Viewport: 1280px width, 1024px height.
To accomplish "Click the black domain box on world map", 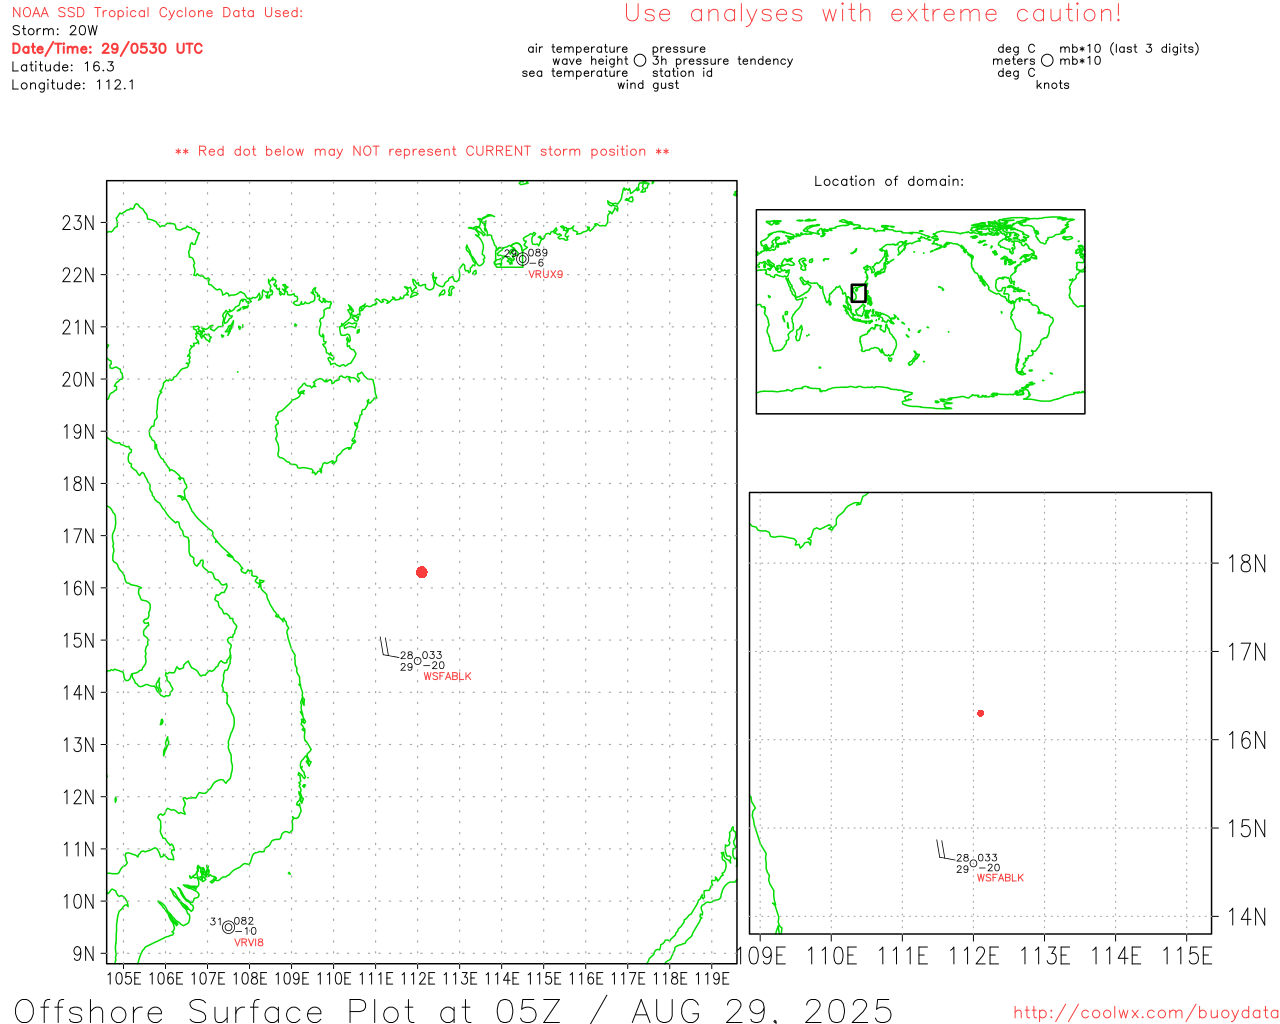I will (x=858, y=293).
